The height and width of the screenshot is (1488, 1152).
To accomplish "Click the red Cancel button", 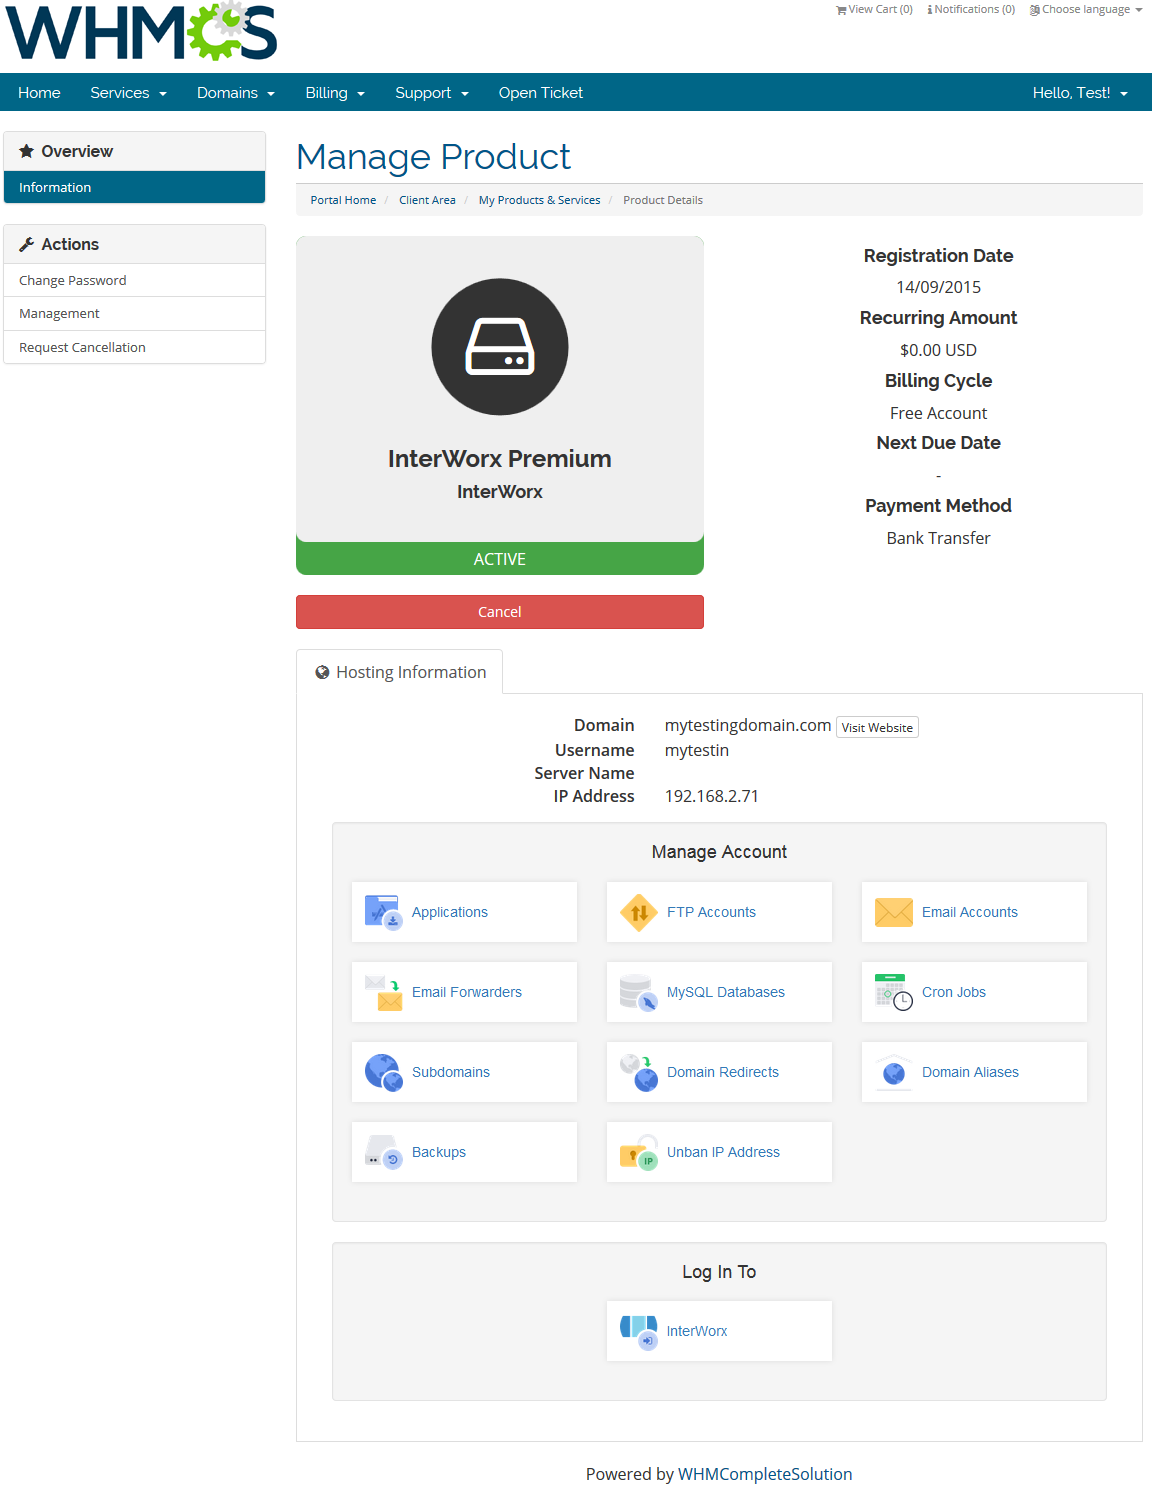I will pos(500,612).
